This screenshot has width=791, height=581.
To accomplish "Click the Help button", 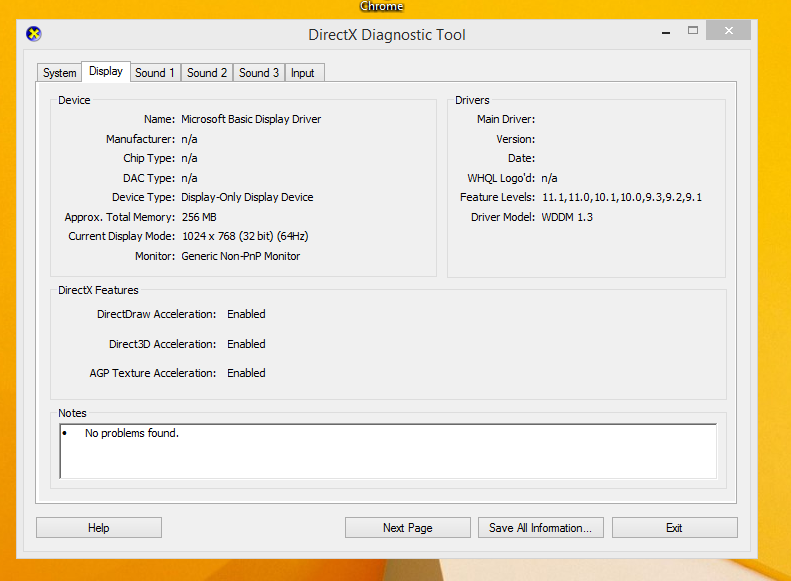I will coord(99,528).
